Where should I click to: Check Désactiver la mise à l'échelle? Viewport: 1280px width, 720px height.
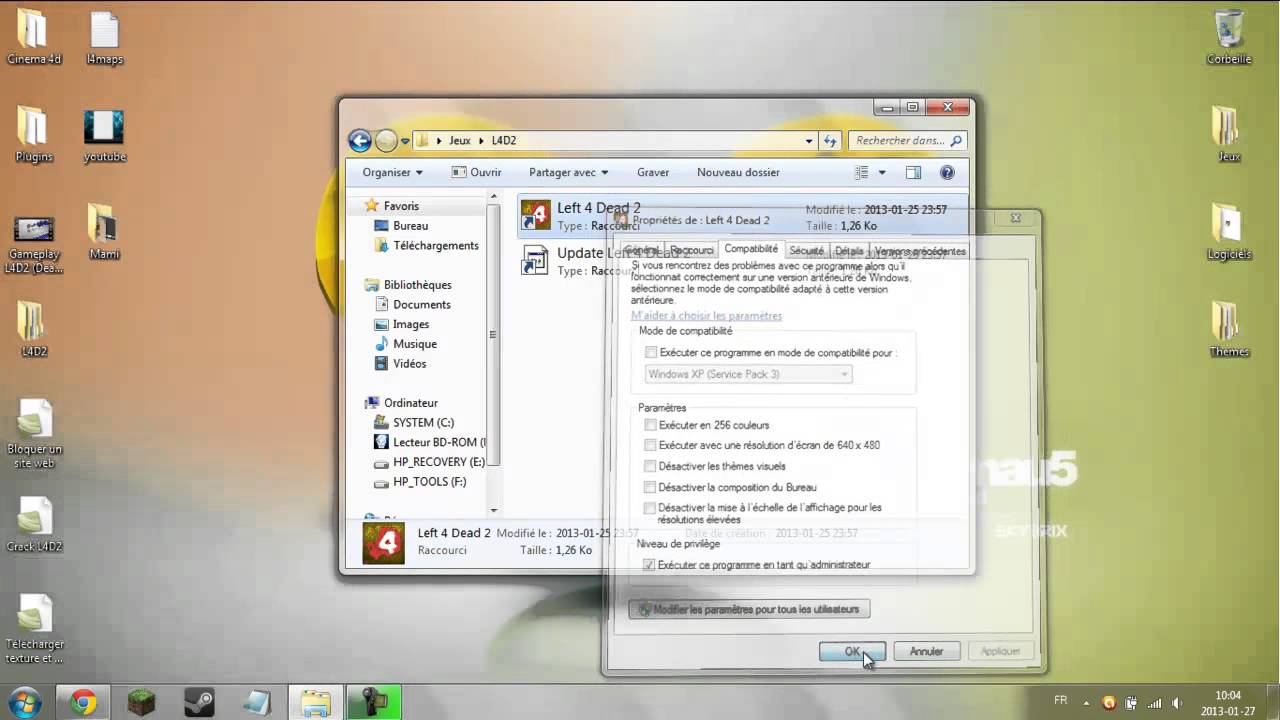click(651, 508)
